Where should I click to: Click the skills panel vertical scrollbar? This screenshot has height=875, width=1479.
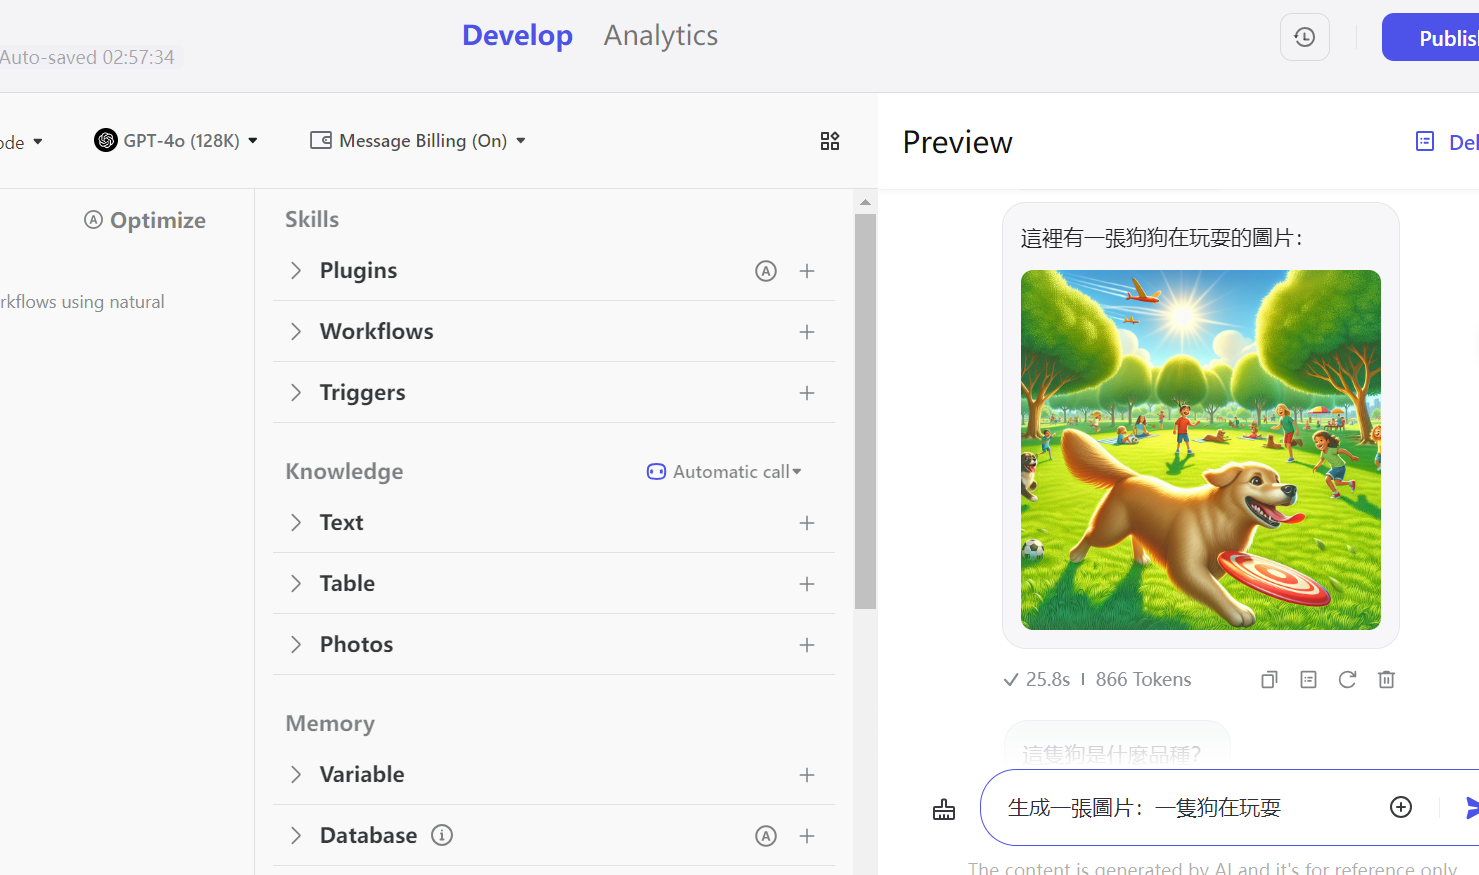pos(865,411)
